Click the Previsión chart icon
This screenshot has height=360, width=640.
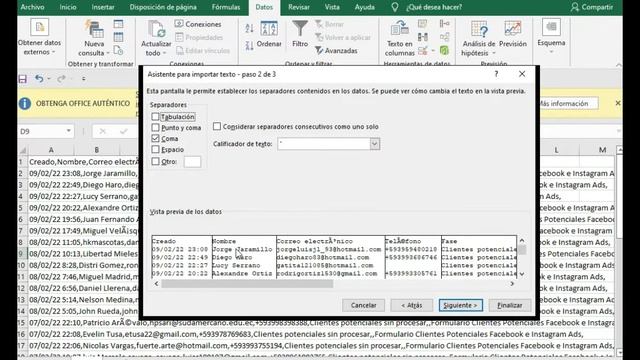513,29
